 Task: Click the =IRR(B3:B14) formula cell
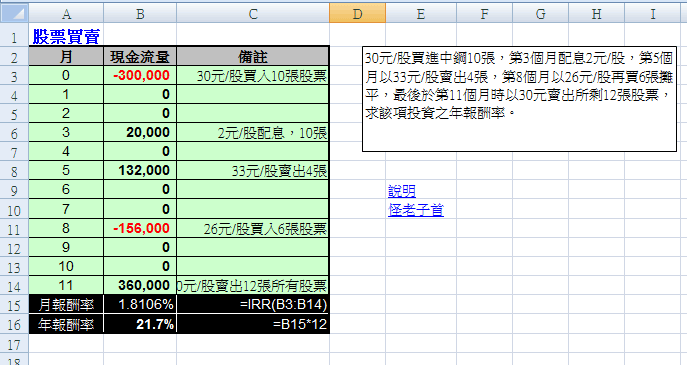253,304
